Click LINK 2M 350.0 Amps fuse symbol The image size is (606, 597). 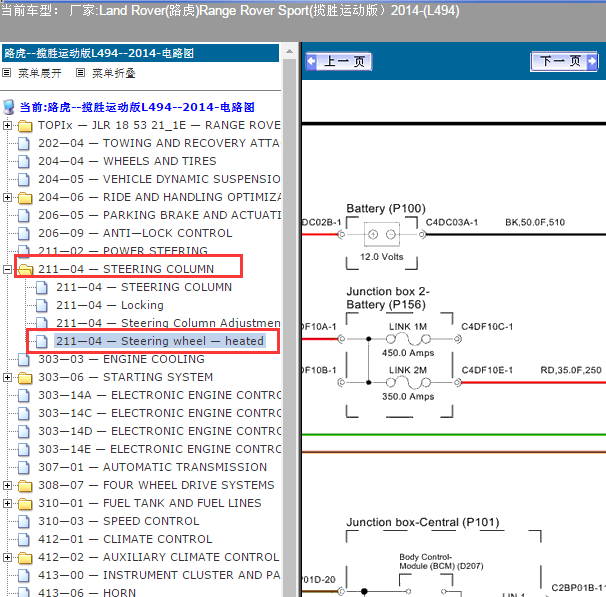[x=408, y=383]
